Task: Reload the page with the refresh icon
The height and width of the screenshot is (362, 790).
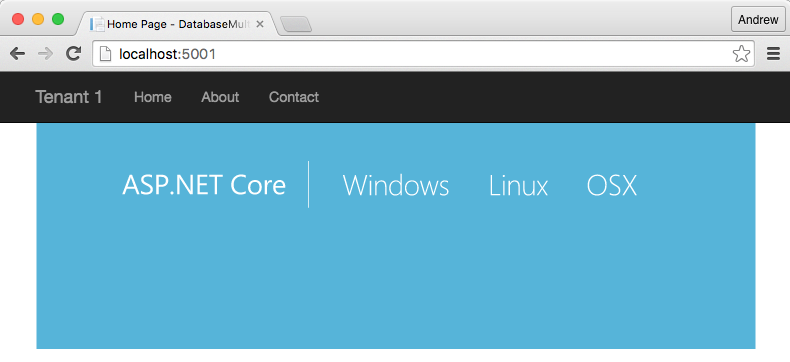Action: coord(74,53)
